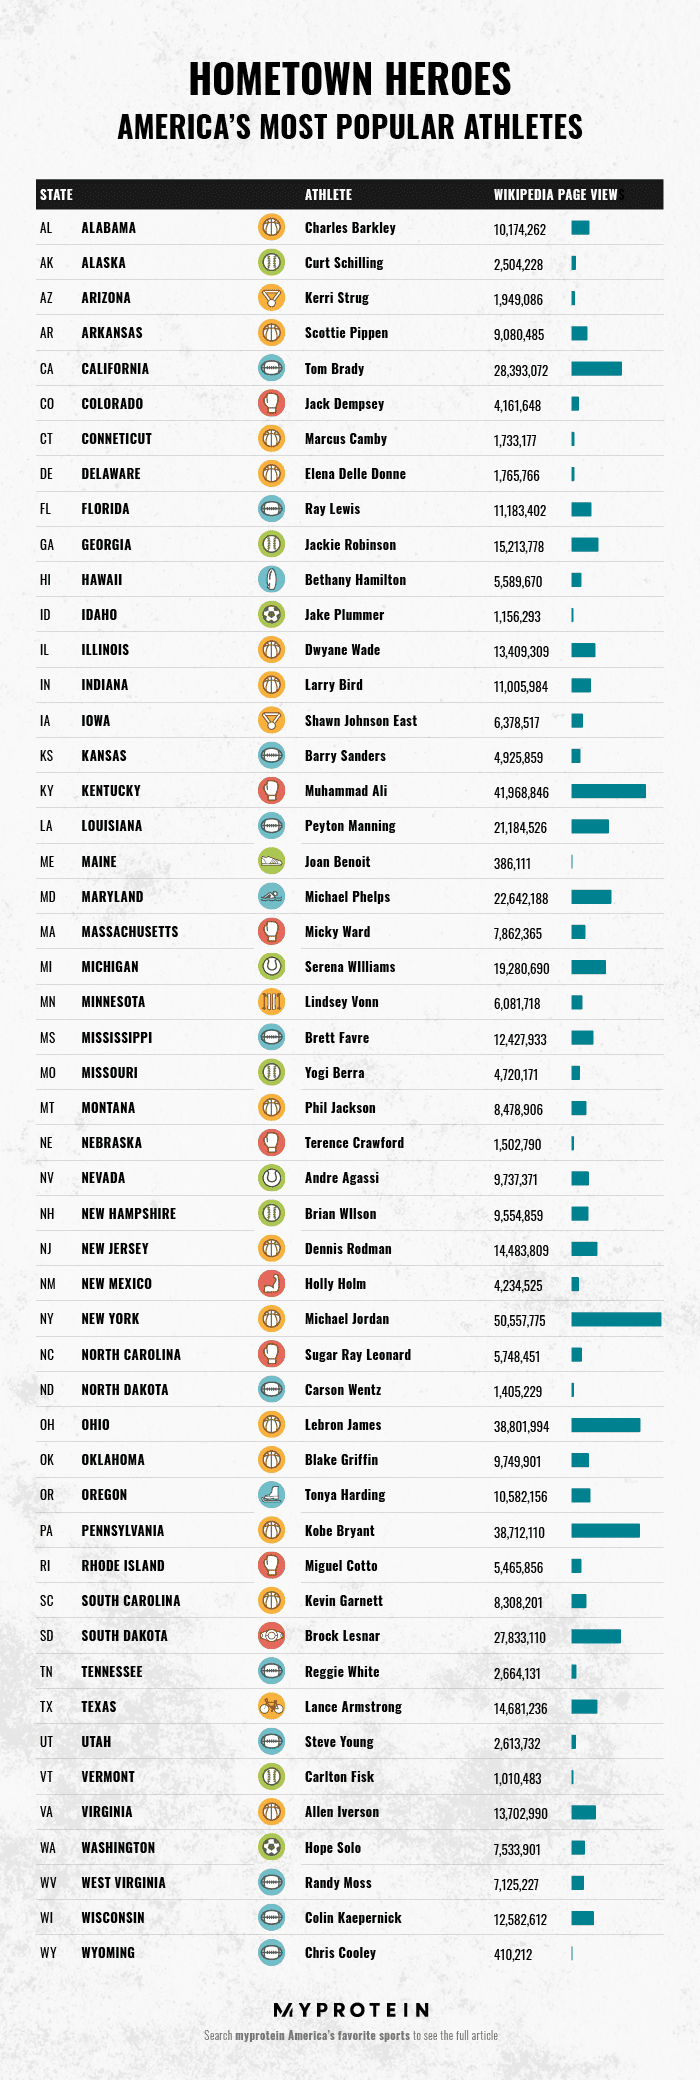Viewport: 700px width, 2080px height.
Task: Click the Lebron James athlete name
Action: click(x=343, y=1425)
